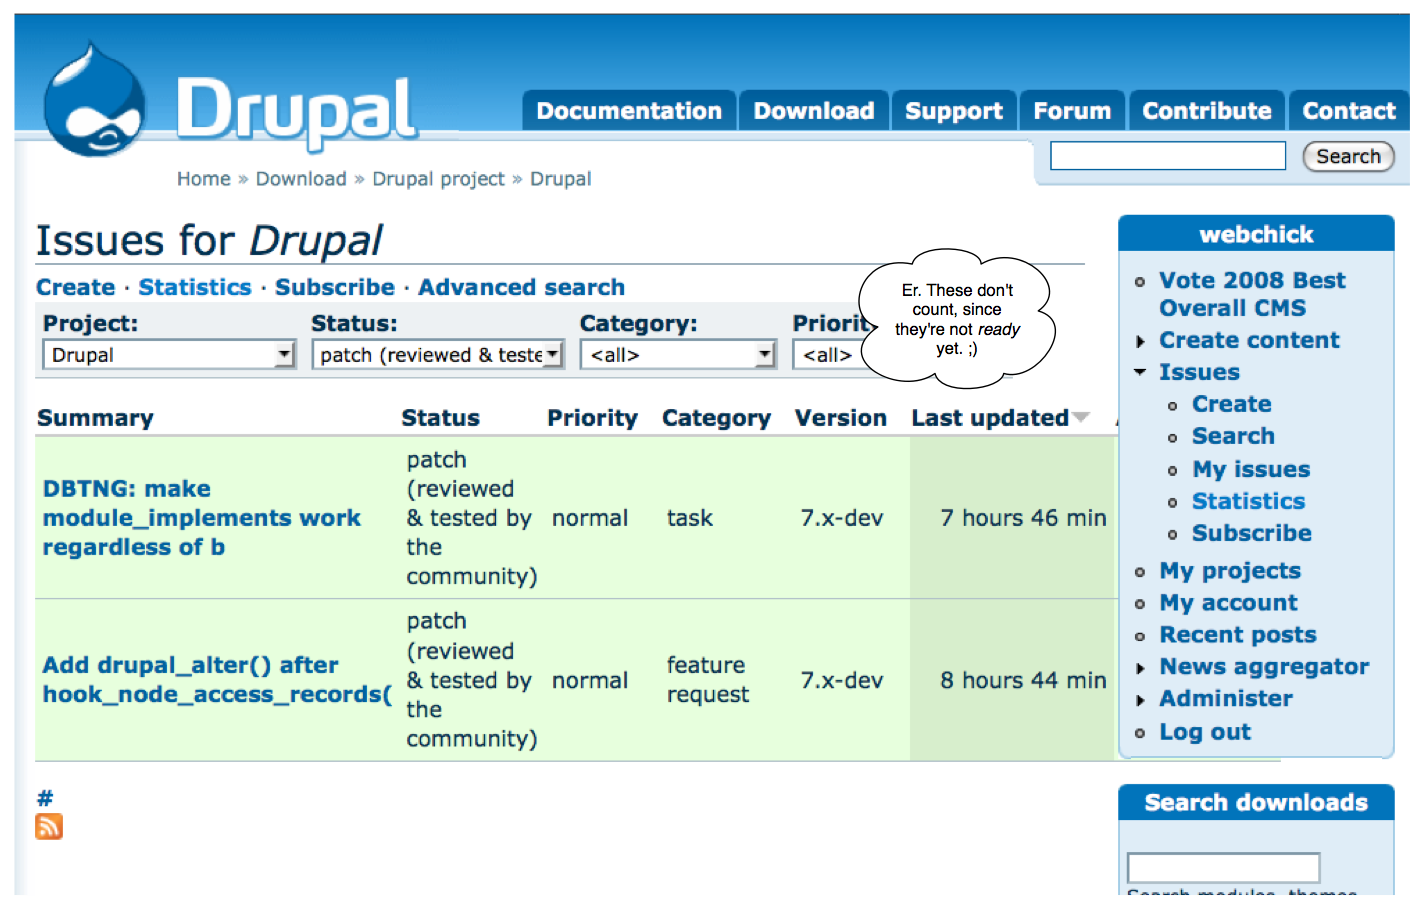Image resolution: width=1424 pixels, height=910 pixels.
Task: Open the Category filter dropdown
Action: click(x=678, y=355)
